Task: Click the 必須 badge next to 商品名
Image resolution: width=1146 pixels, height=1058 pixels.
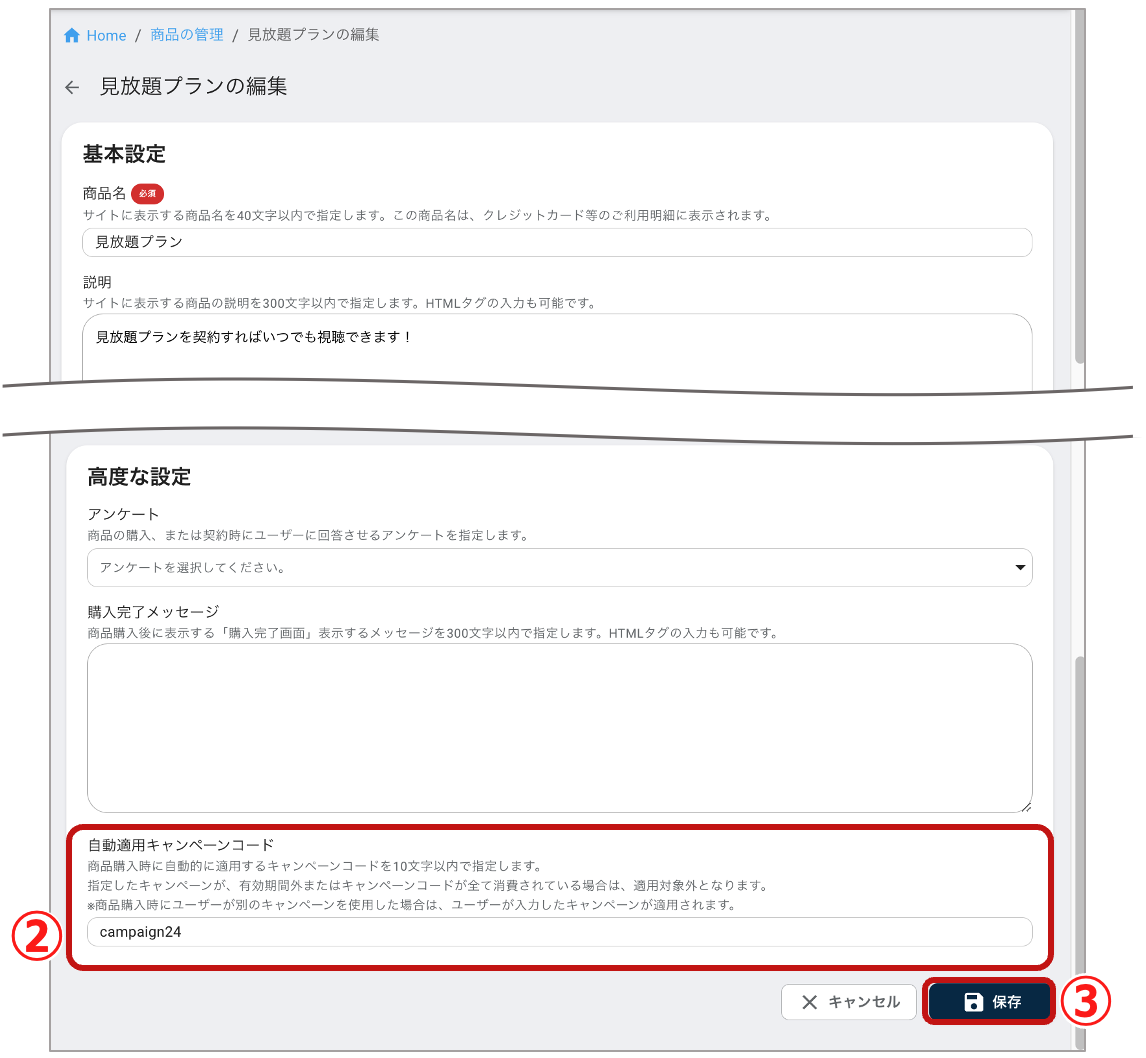Action: point(148,194)
